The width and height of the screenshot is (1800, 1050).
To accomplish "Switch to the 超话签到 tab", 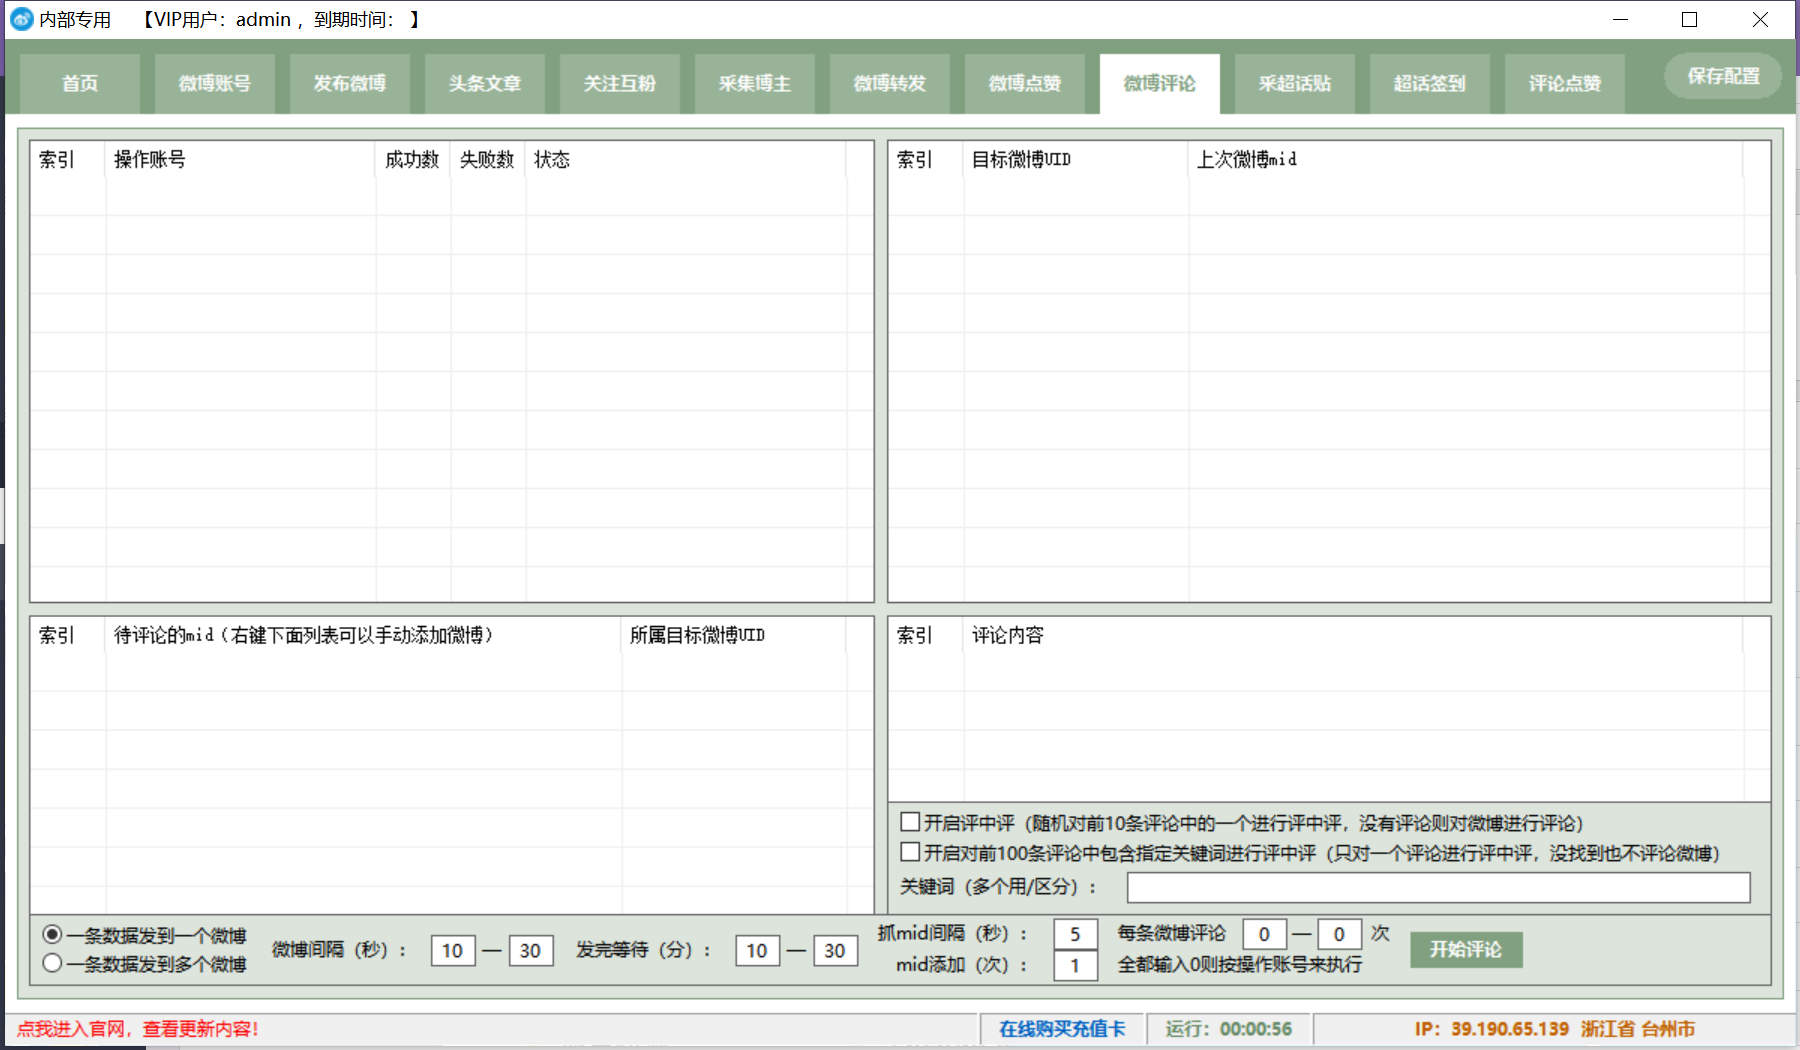I will pos(1430,84).
